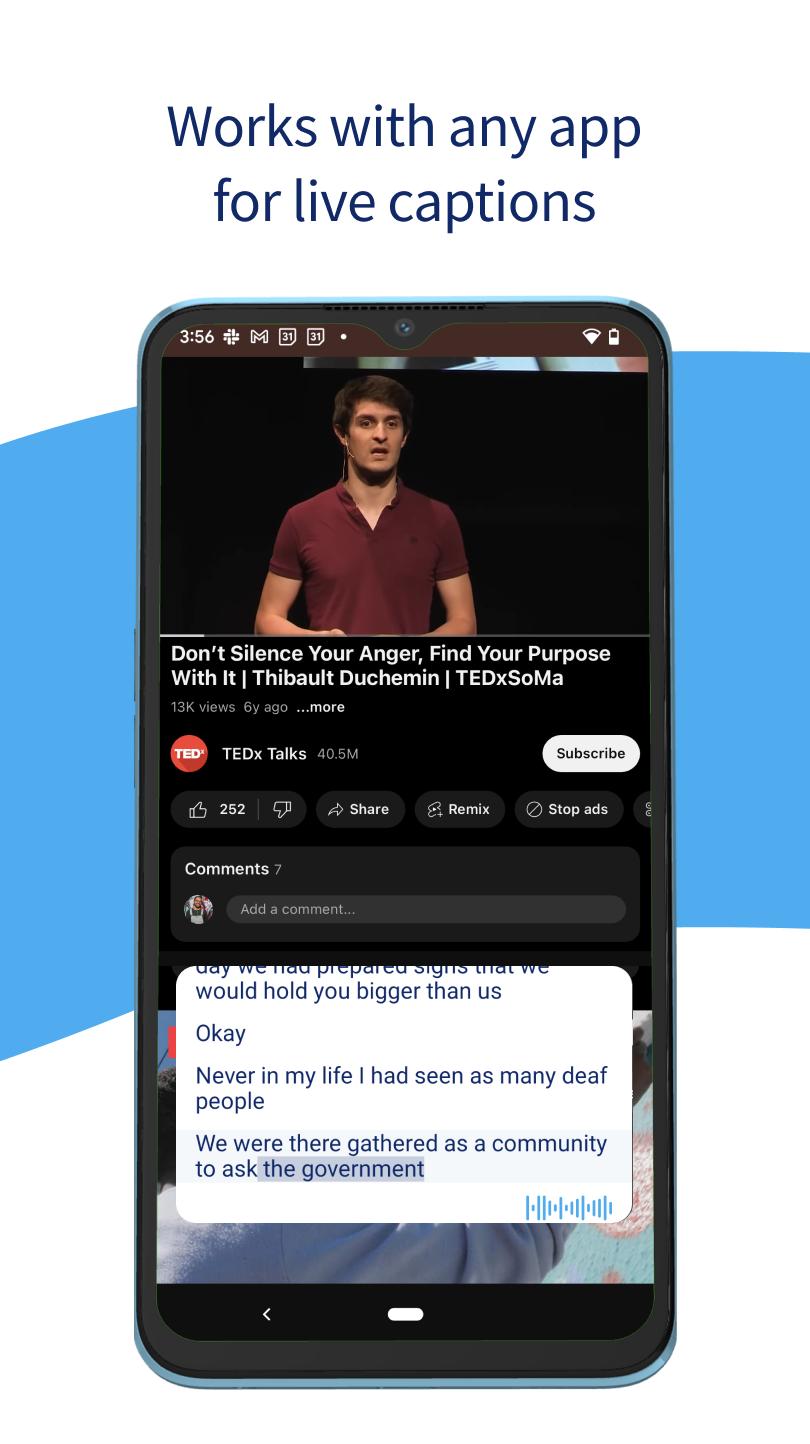The width and height of the screenshot is (810, 1444).
Task: Tap the Wi-Fi status icon
Action: (591, 337)
